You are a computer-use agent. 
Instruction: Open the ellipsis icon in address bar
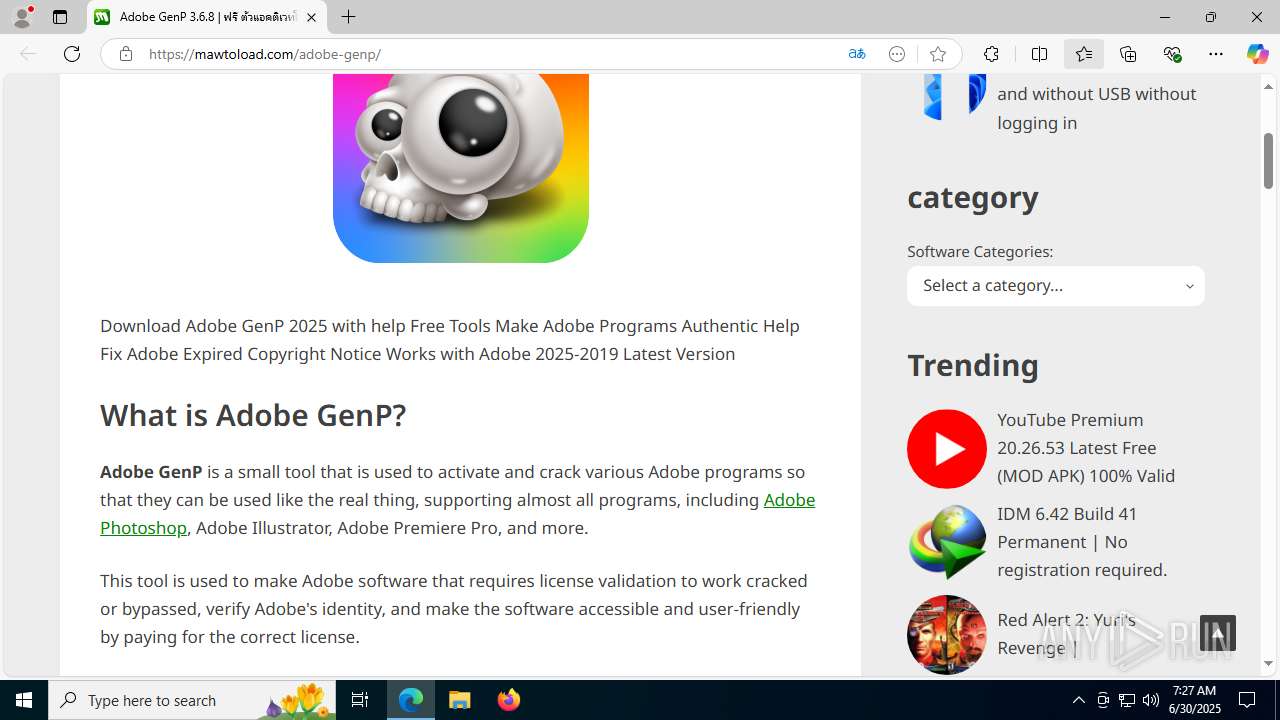897,54
